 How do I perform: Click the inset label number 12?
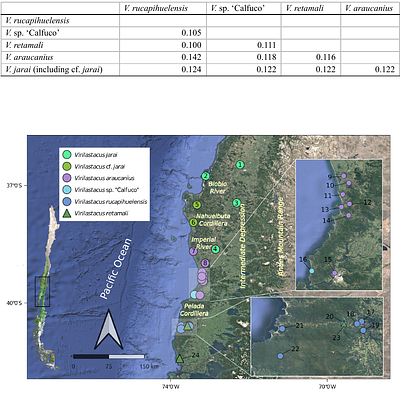pyautogui.click(x=367, y=202)
